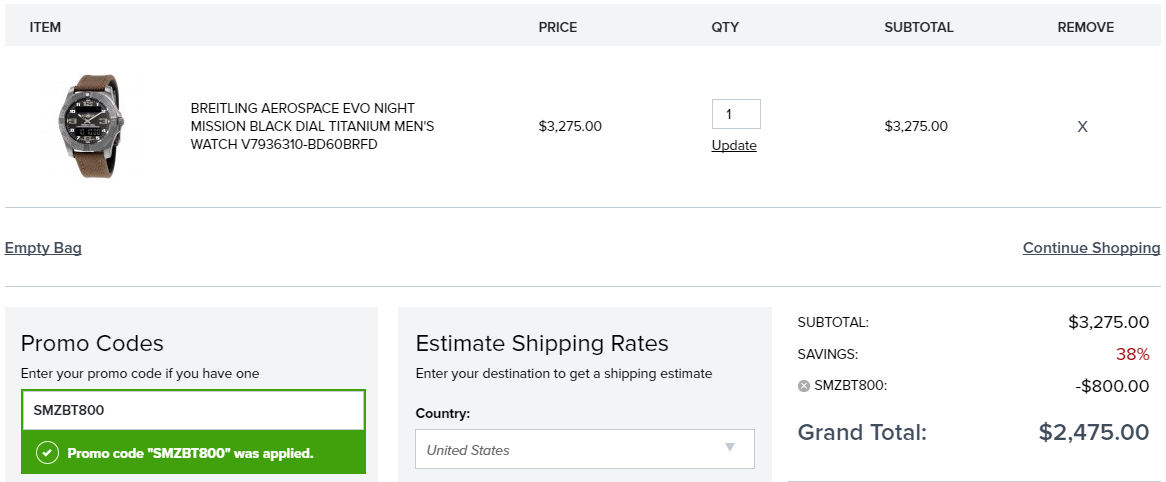The width and height of the screenshot is (1166, 482).
Task: Open the Breitling watch product thumbnail
Action: tap(91, 126)
